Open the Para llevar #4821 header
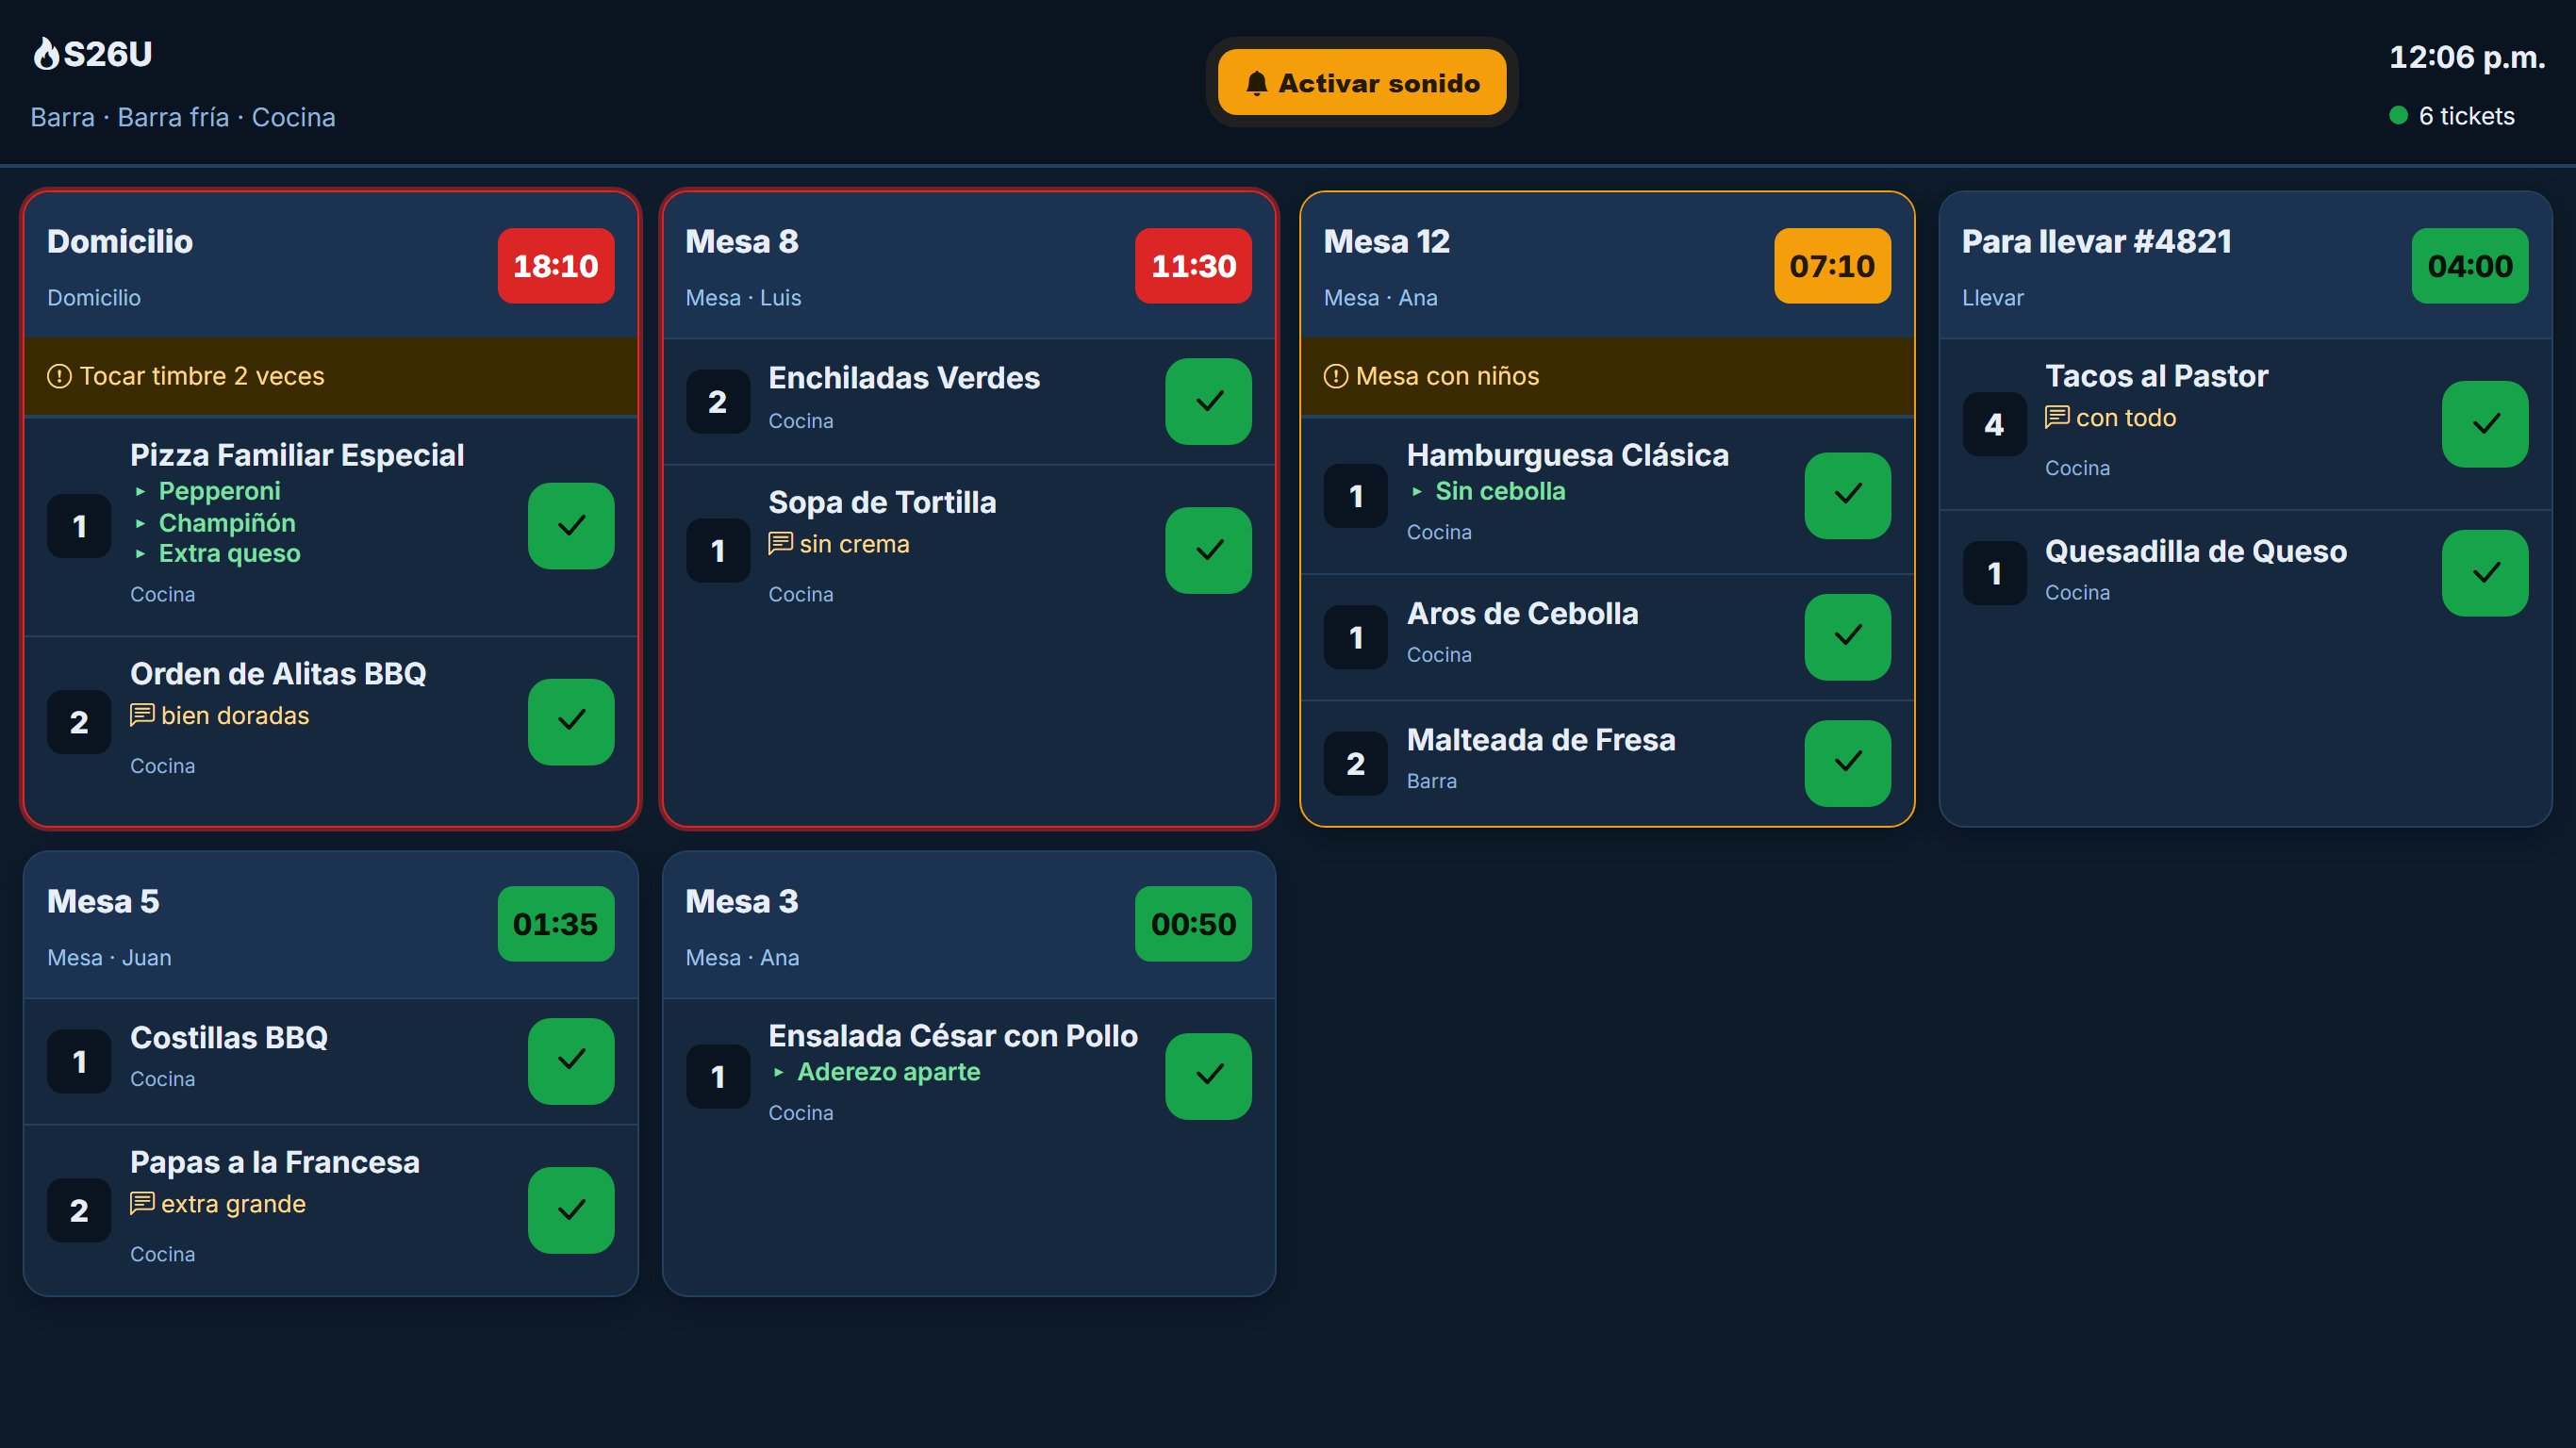The width and height of the screenshot is (2576, 1448). click(2245, 266)
